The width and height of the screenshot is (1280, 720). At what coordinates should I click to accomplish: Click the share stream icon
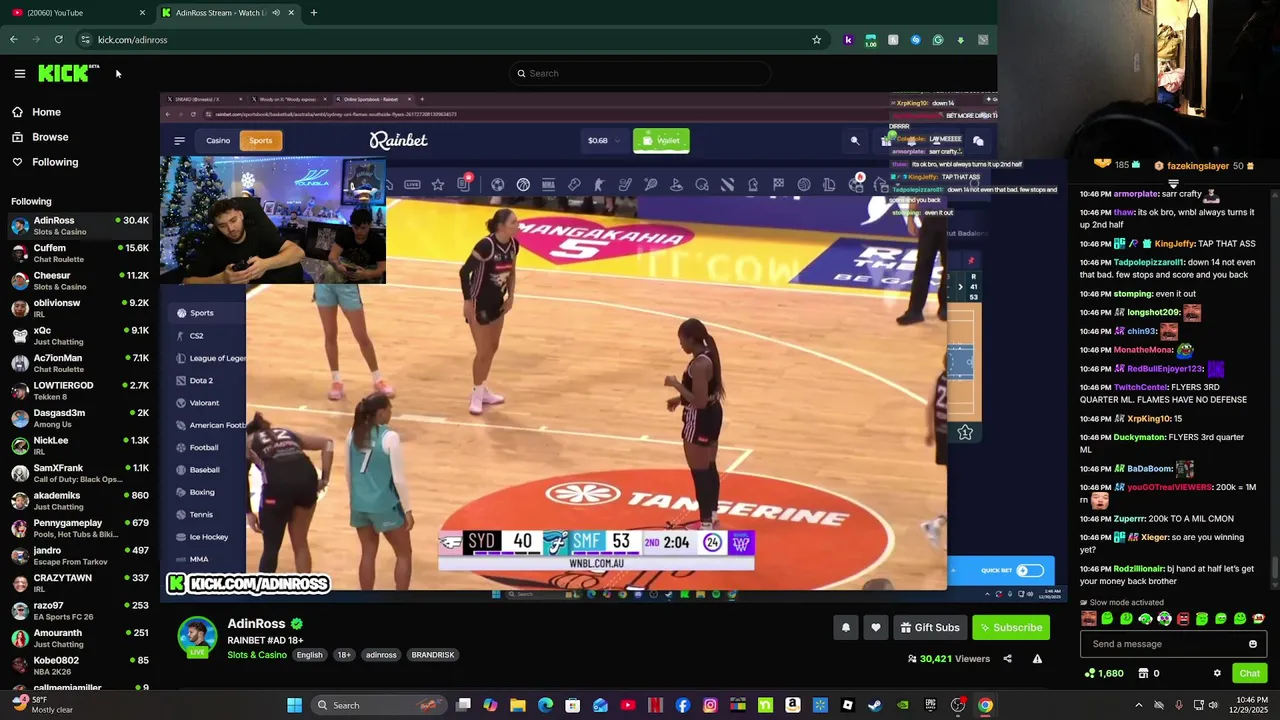[1007, 659]
